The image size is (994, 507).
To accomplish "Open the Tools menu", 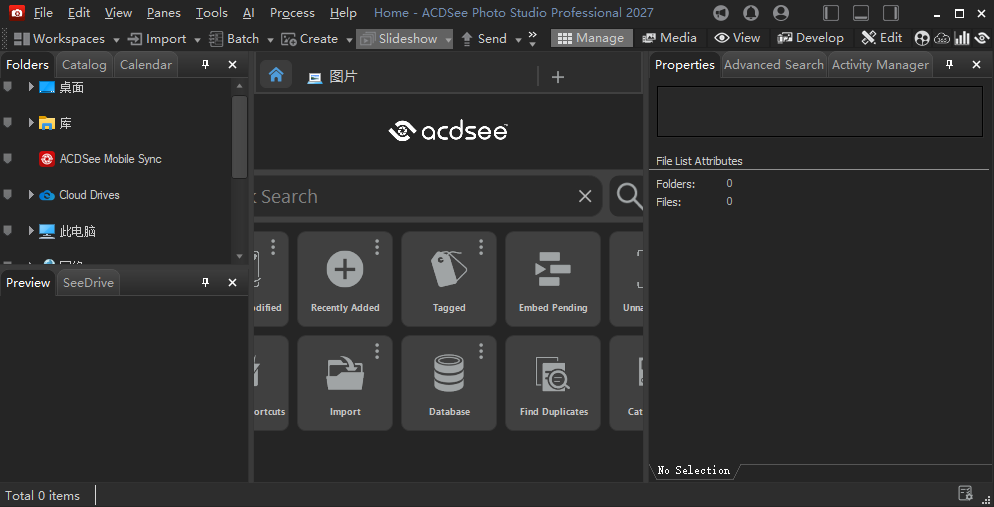I will (212, 13).
